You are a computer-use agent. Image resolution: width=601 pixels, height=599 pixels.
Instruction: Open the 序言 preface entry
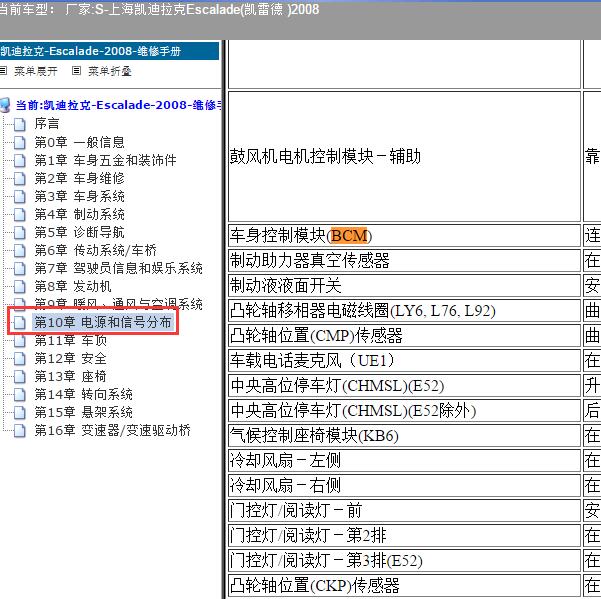point(47,123)
